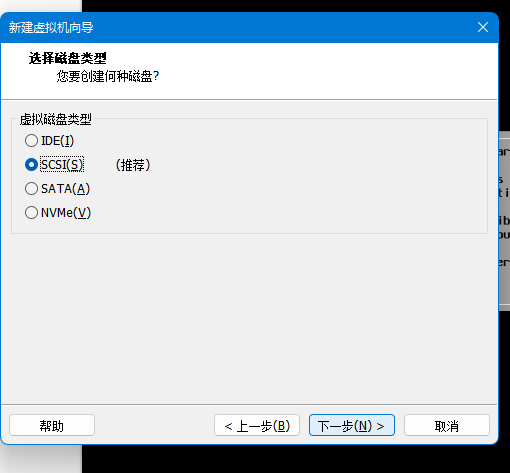510x473 pixels.
Task: Click the 虚拟磁盘类型 group box label
Action: coord(56,119)
